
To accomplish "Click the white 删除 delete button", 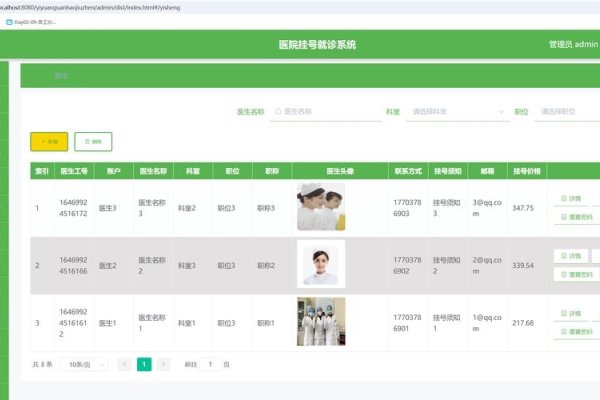I will pos(93,142).
